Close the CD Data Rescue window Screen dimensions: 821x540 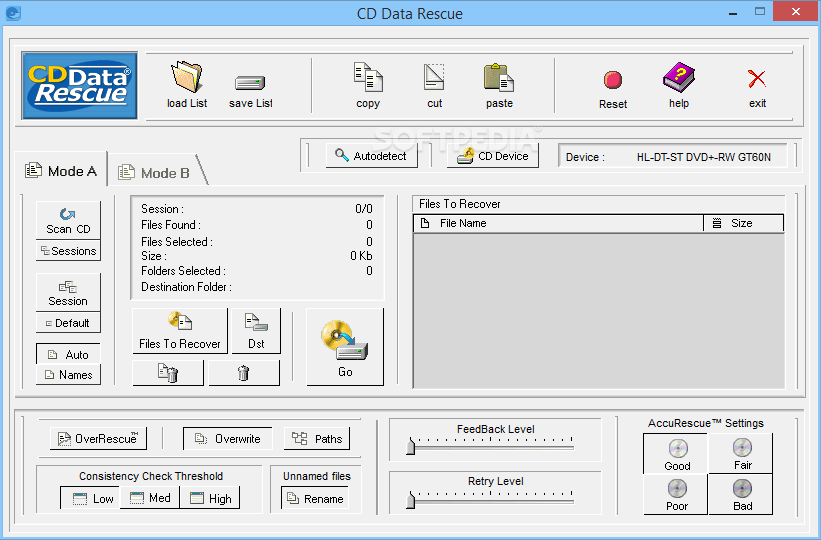[795, 12]
